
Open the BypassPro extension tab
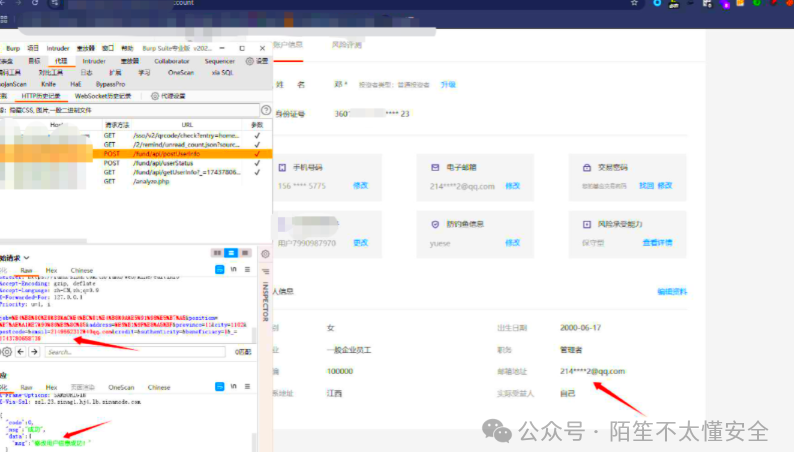click(x=110, y=84)
